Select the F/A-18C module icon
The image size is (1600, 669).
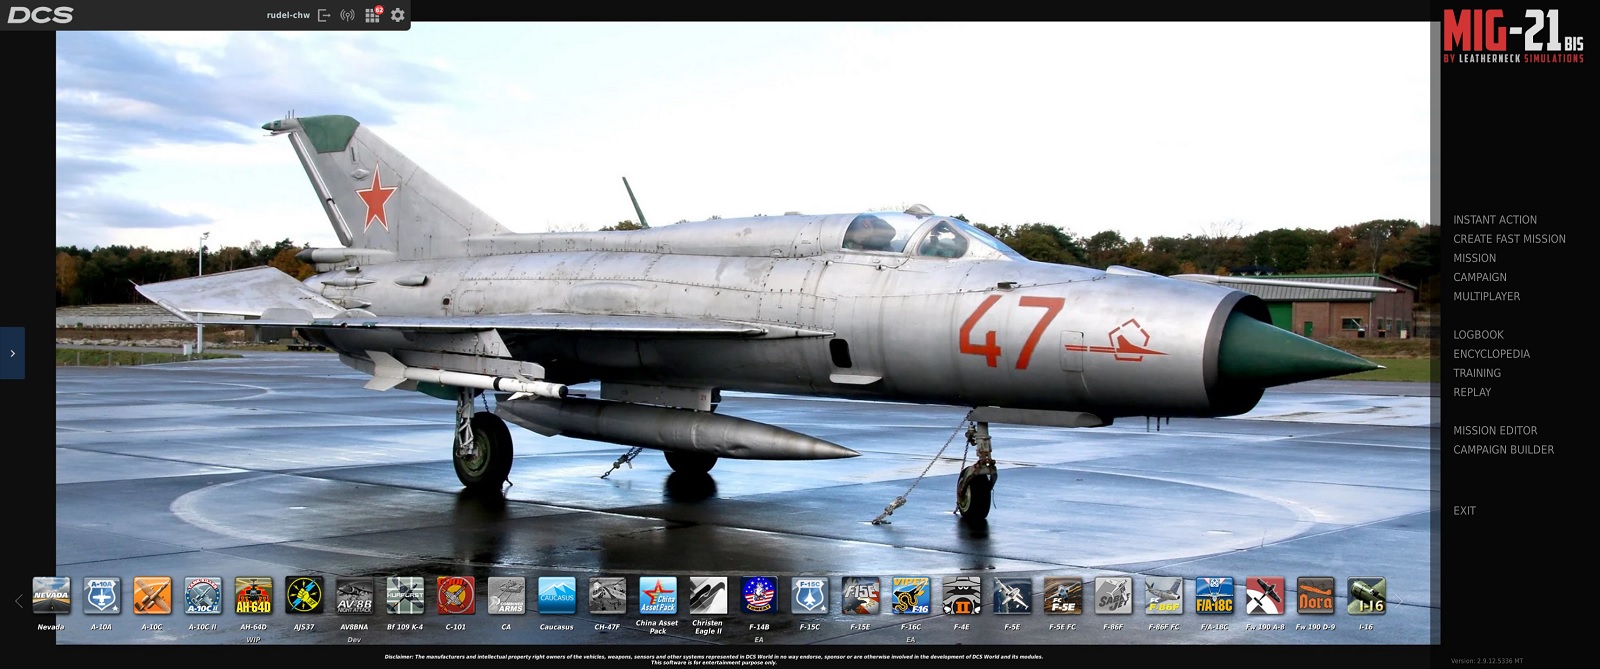[x=1214, y=596]
